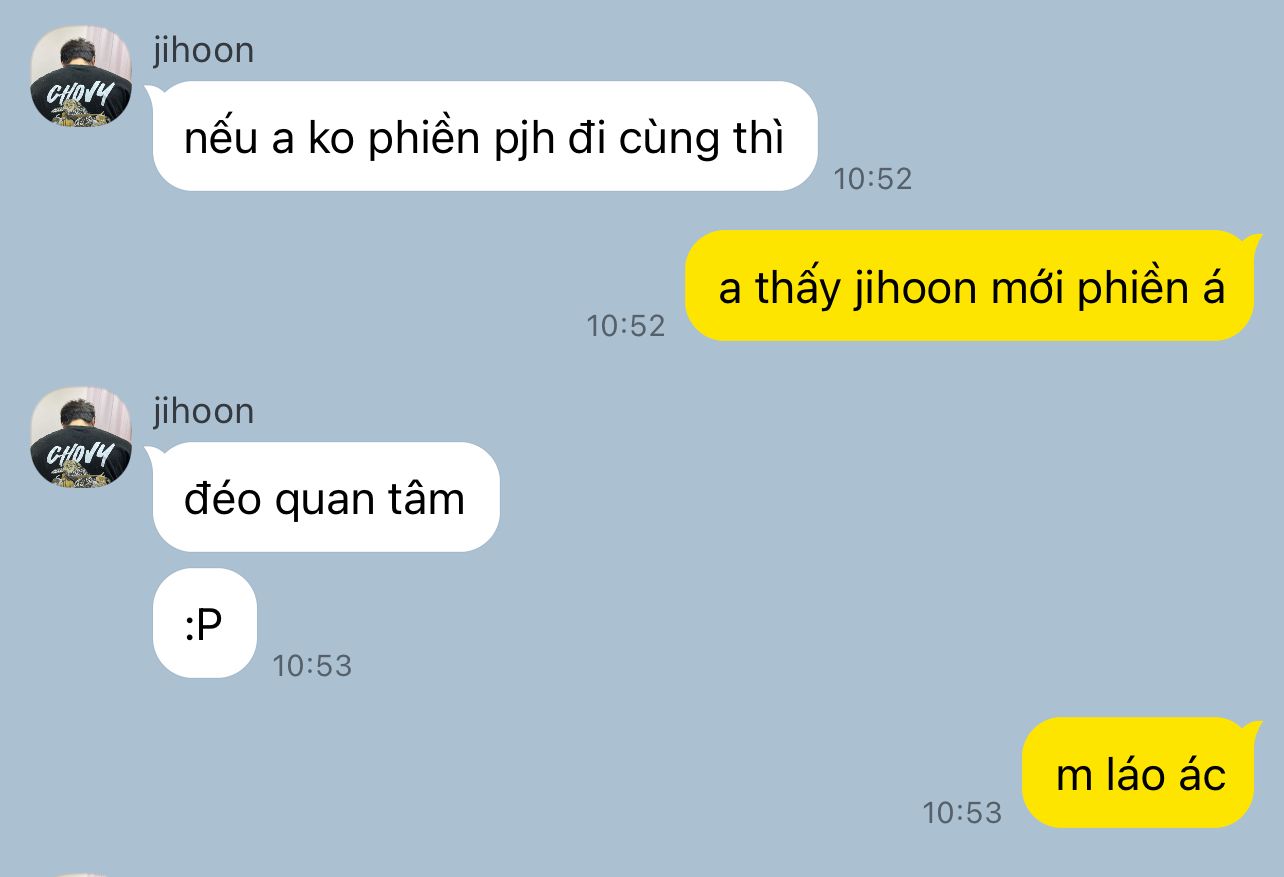Open the cut-off avatar at the bottom edge
This screenshot has width=1284, height=877.
coord(81,874)
